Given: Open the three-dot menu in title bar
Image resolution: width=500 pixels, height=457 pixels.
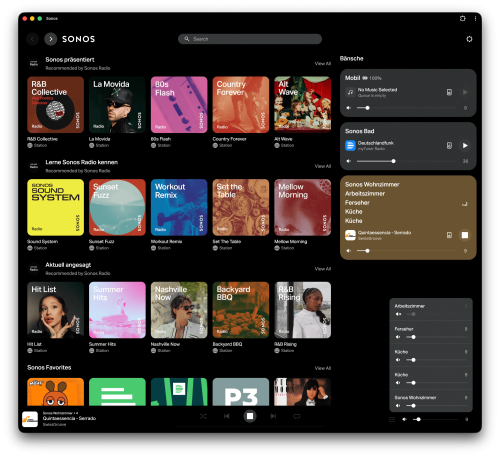Looking at the screenshot, I should [475, 18].
